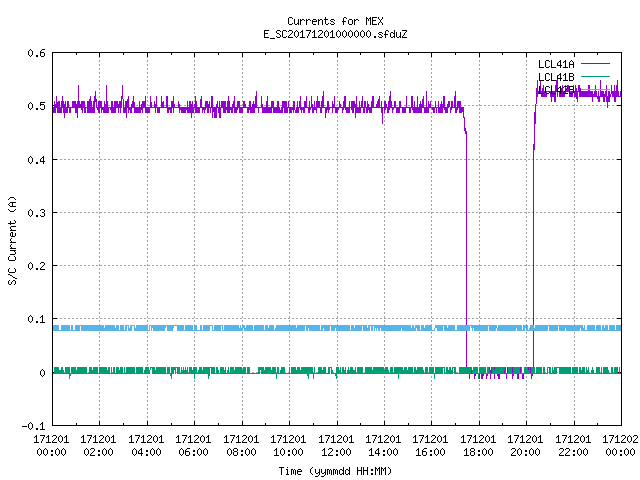This screenshot has width=640, height=480.
Task: Click the x-axis label '171201 08:00'
Action: click(x=241, y=446)
